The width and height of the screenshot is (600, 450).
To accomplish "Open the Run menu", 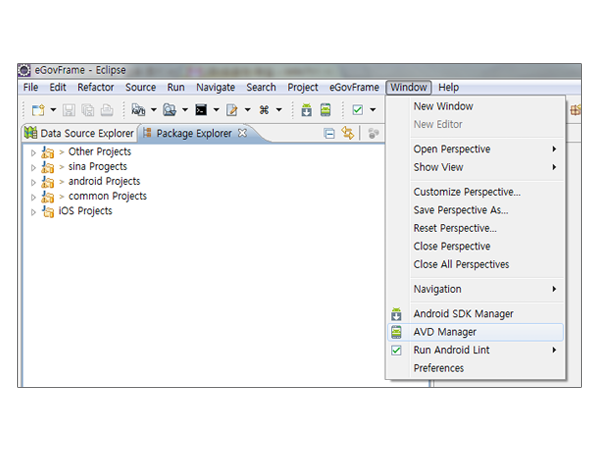I will pyautogui.click(x=176, y=88).
